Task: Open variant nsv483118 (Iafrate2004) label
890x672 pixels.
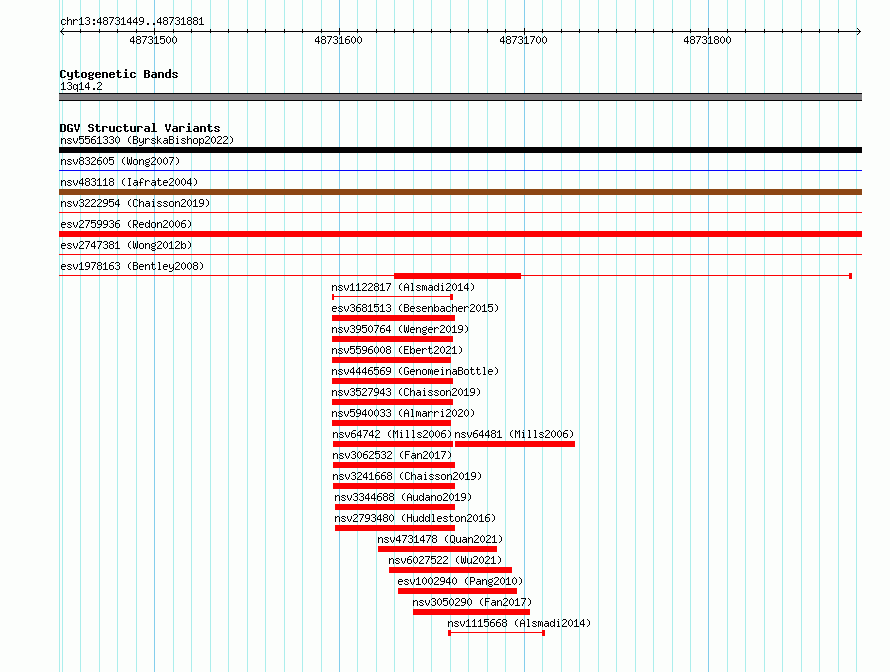Action: point(129,182)
